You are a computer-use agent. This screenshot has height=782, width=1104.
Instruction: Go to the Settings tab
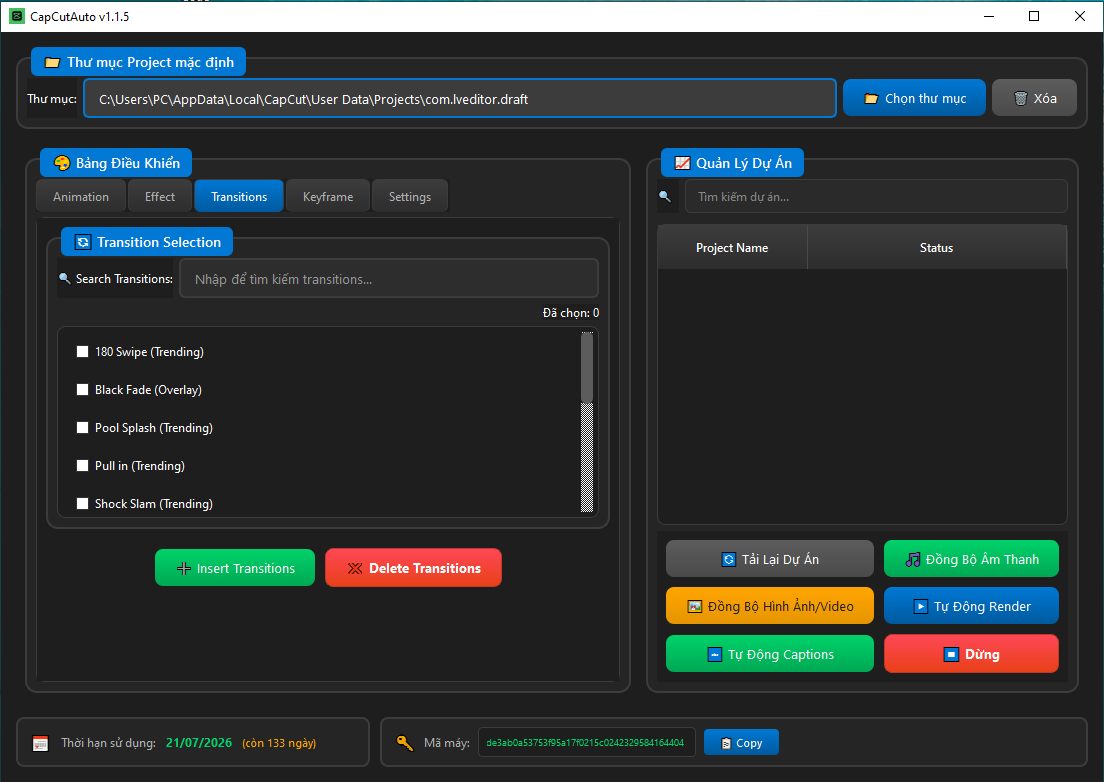(410, 196)
